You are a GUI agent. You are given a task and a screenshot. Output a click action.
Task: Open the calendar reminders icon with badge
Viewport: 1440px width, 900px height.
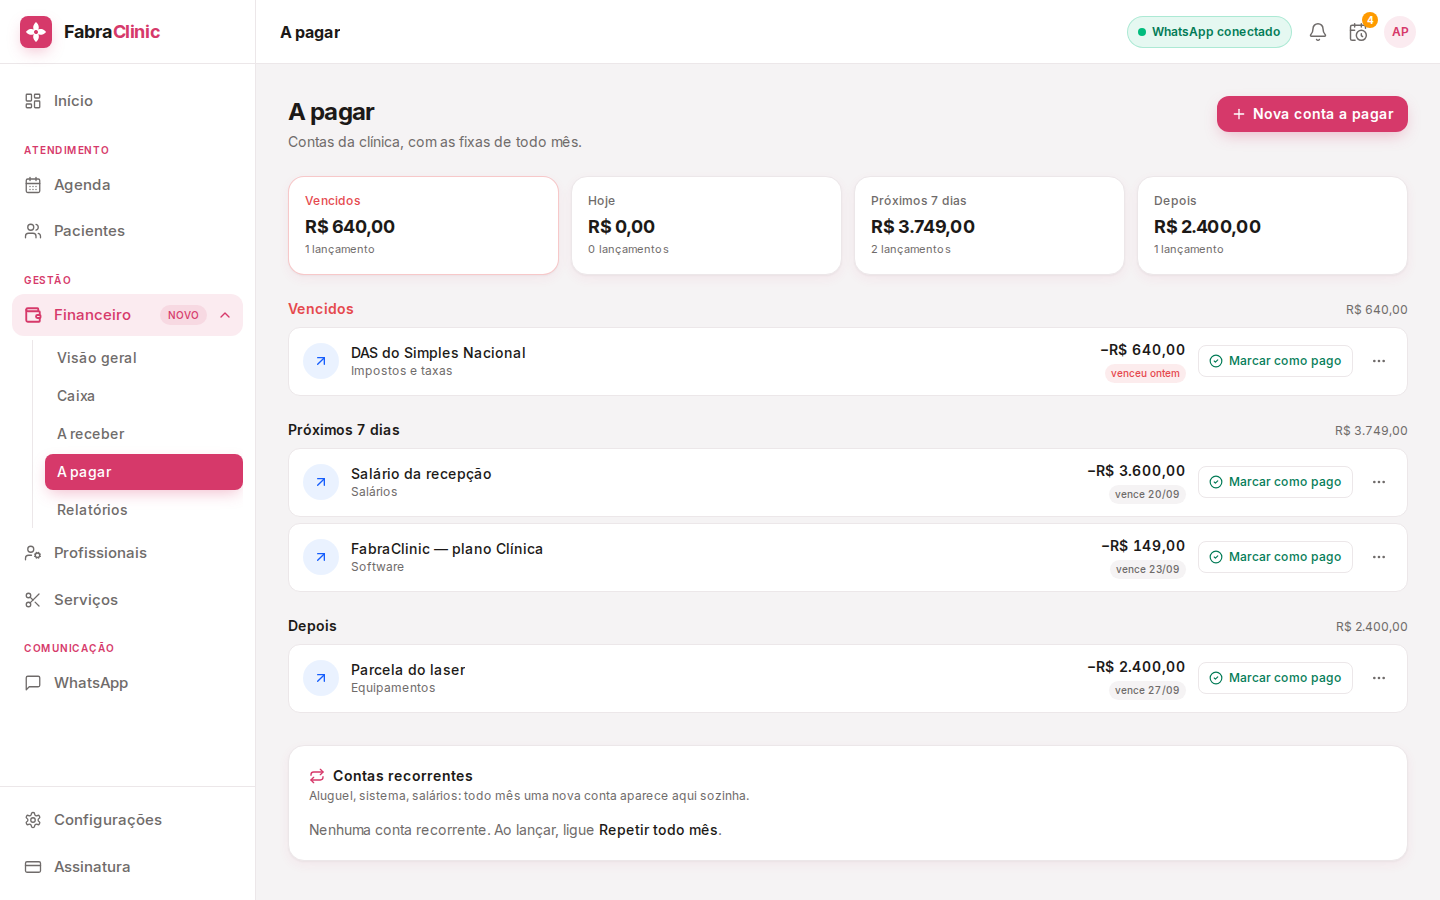coord(1358,32)
